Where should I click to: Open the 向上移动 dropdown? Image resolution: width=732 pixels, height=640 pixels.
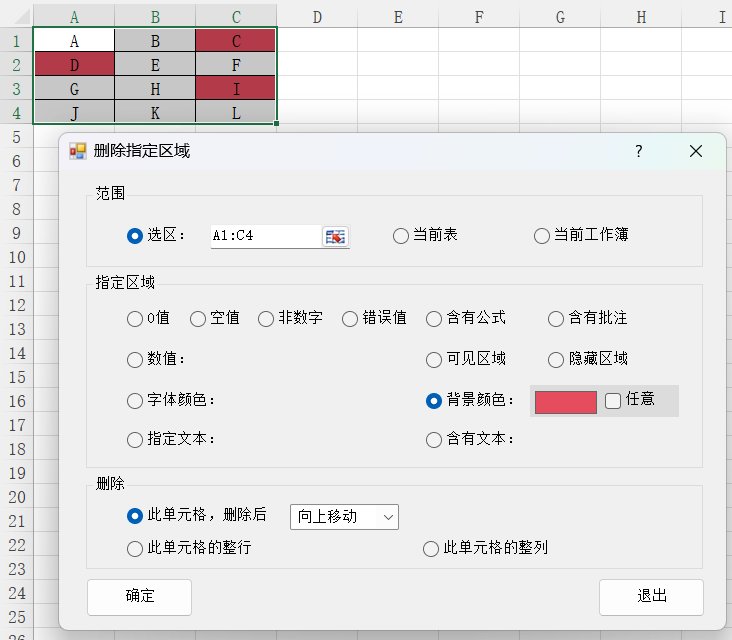click(344, 517)
